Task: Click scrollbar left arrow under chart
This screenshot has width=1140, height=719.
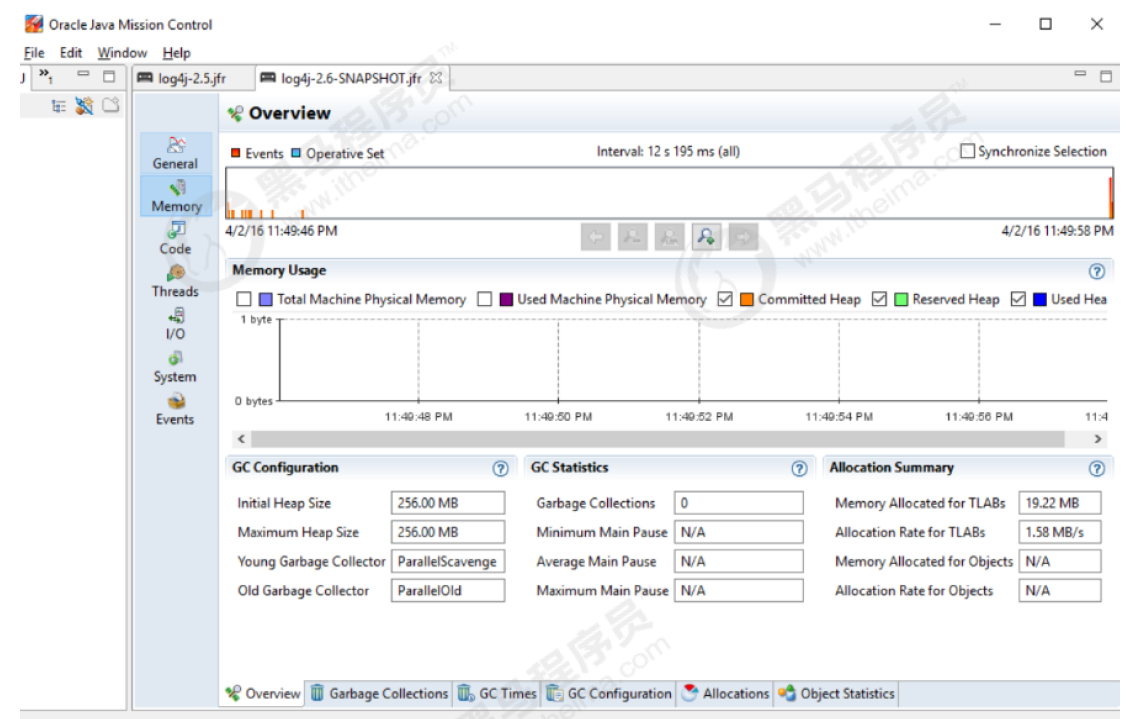Action: [x=241, y=439]
